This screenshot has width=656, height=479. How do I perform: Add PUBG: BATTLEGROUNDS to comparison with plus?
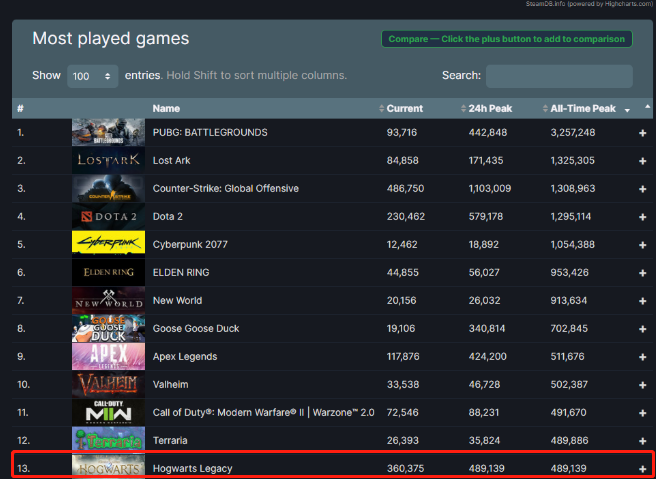[x=643, y=133]
